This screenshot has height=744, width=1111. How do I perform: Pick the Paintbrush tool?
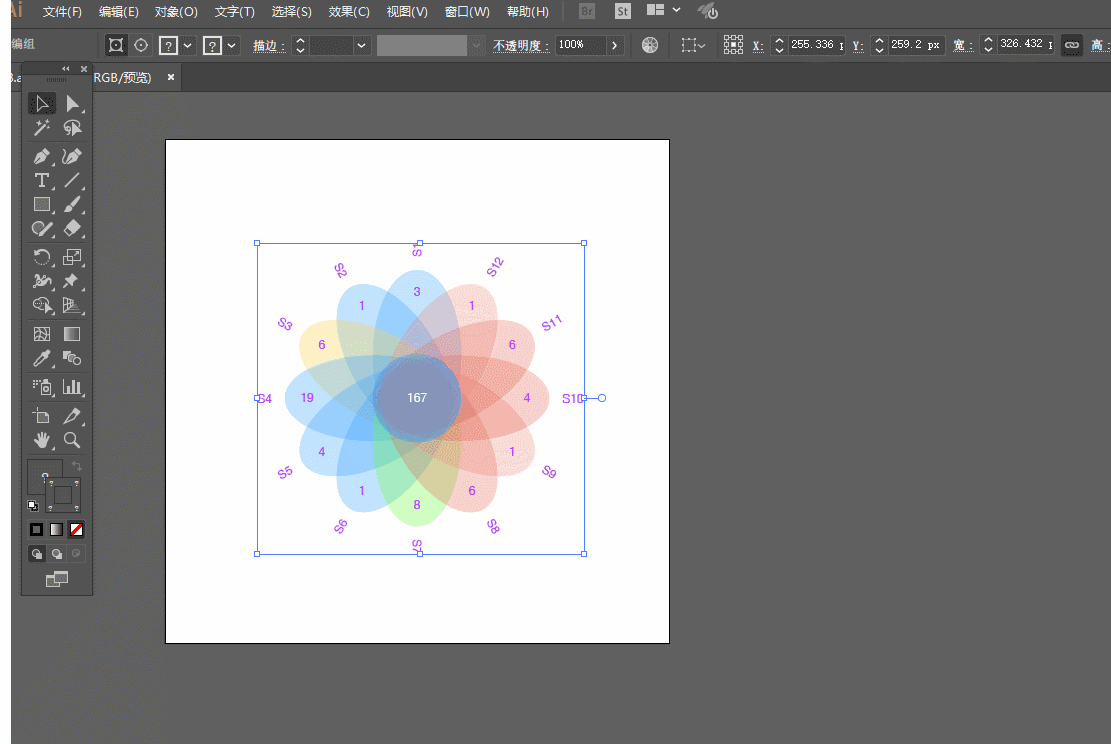72,204
